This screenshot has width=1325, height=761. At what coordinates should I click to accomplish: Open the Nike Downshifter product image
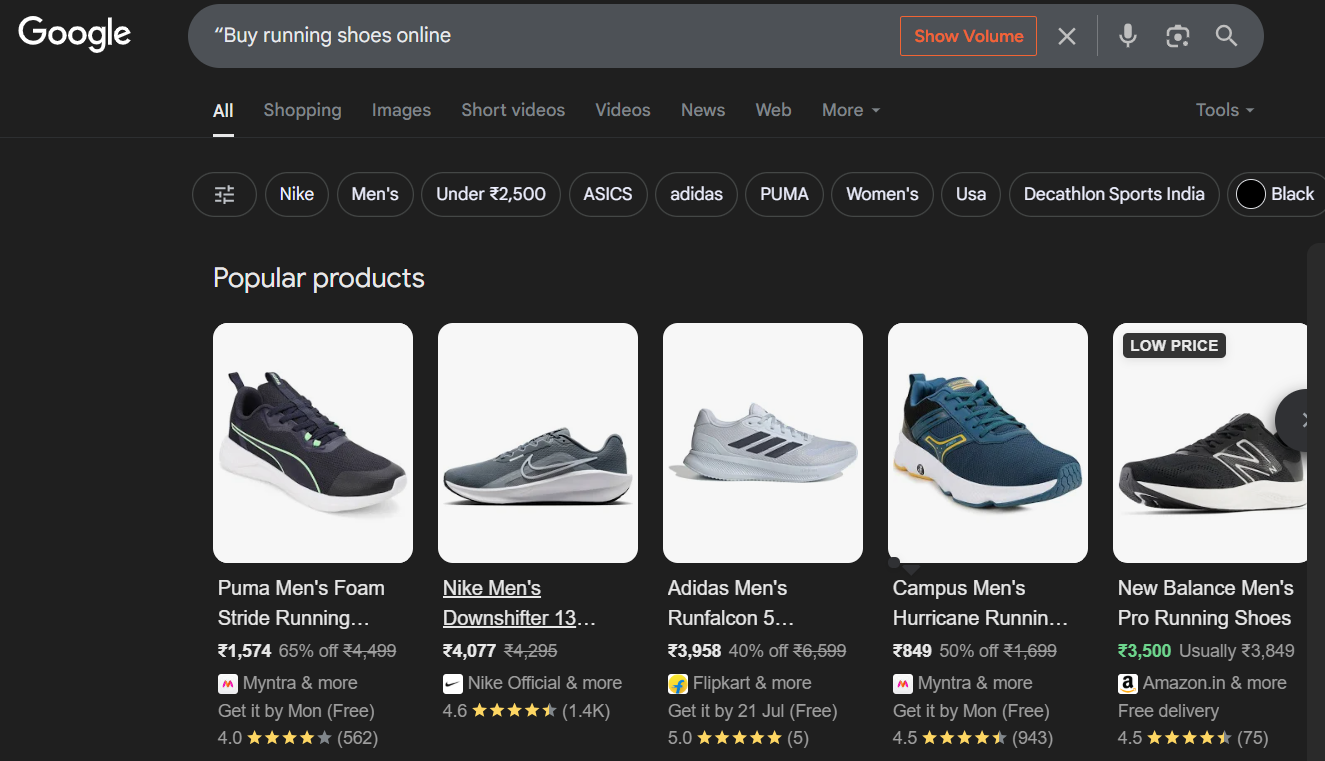tap(538, 443)
